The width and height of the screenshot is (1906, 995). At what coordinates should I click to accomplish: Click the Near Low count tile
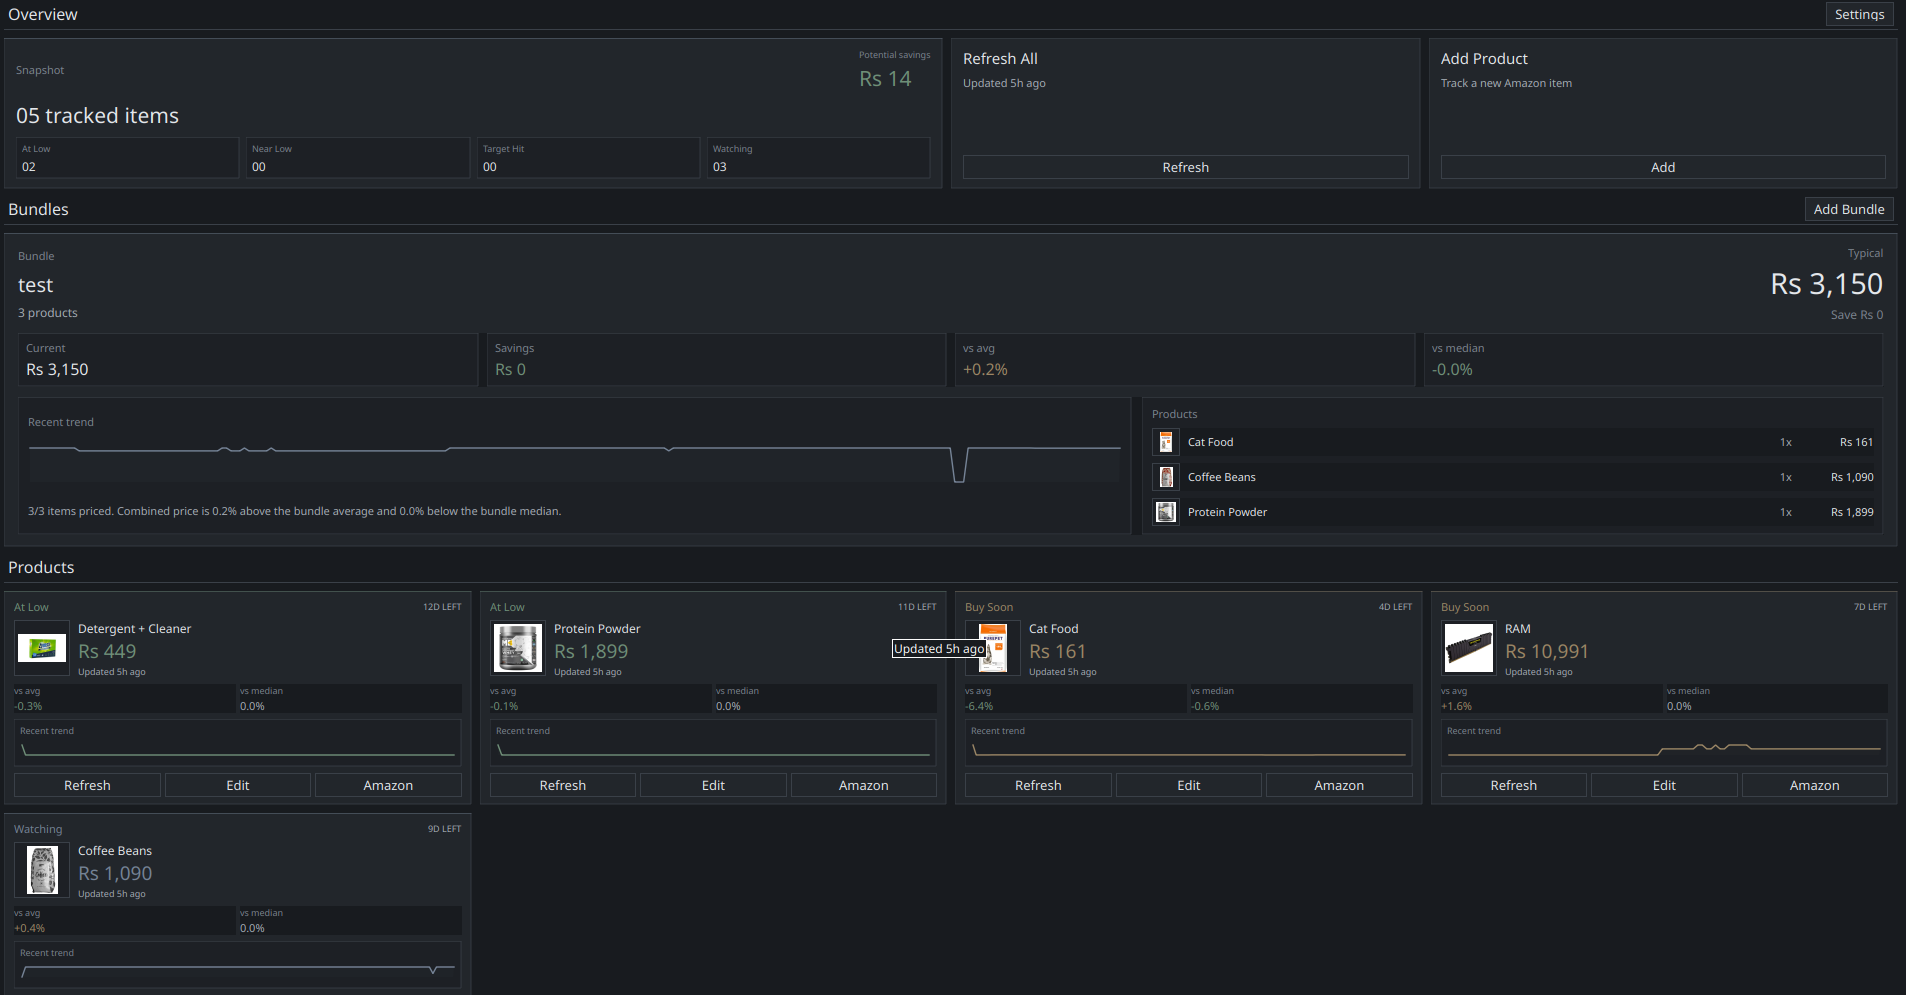[358, 158]
